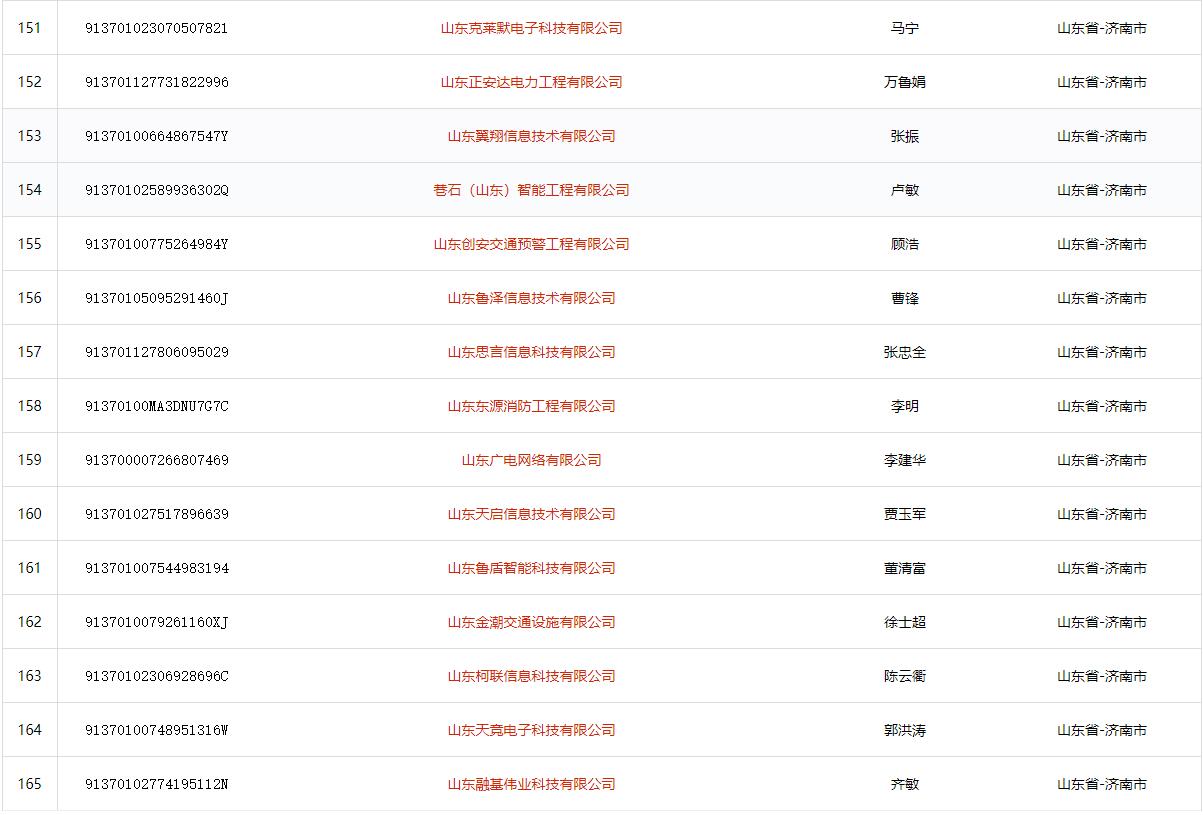Viewport: 1203px width, 815px height.
Task: Open the 山东克莱默电子科技有限公司 company link
Action: coord(531,28)
